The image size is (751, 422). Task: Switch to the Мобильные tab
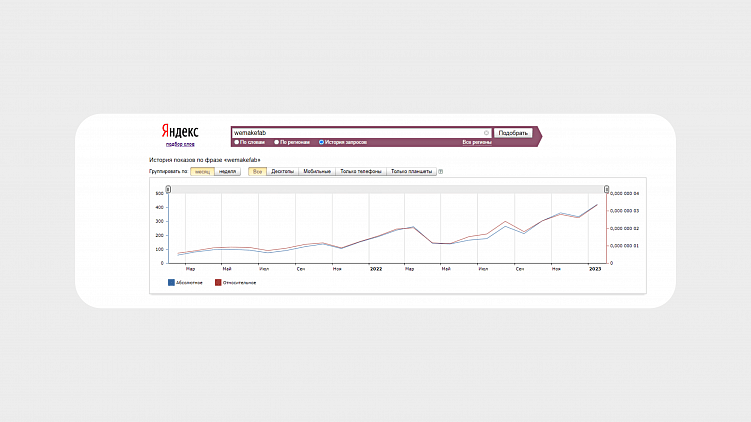[x=317, y=171]
